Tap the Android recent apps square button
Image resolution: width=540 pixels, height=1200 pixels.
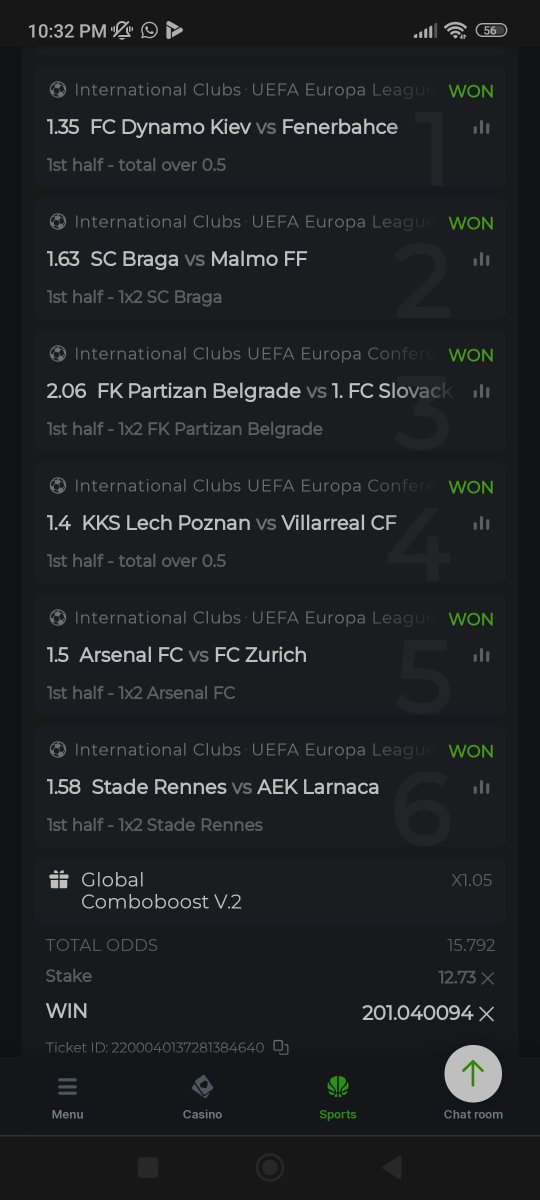point(148,1167)
